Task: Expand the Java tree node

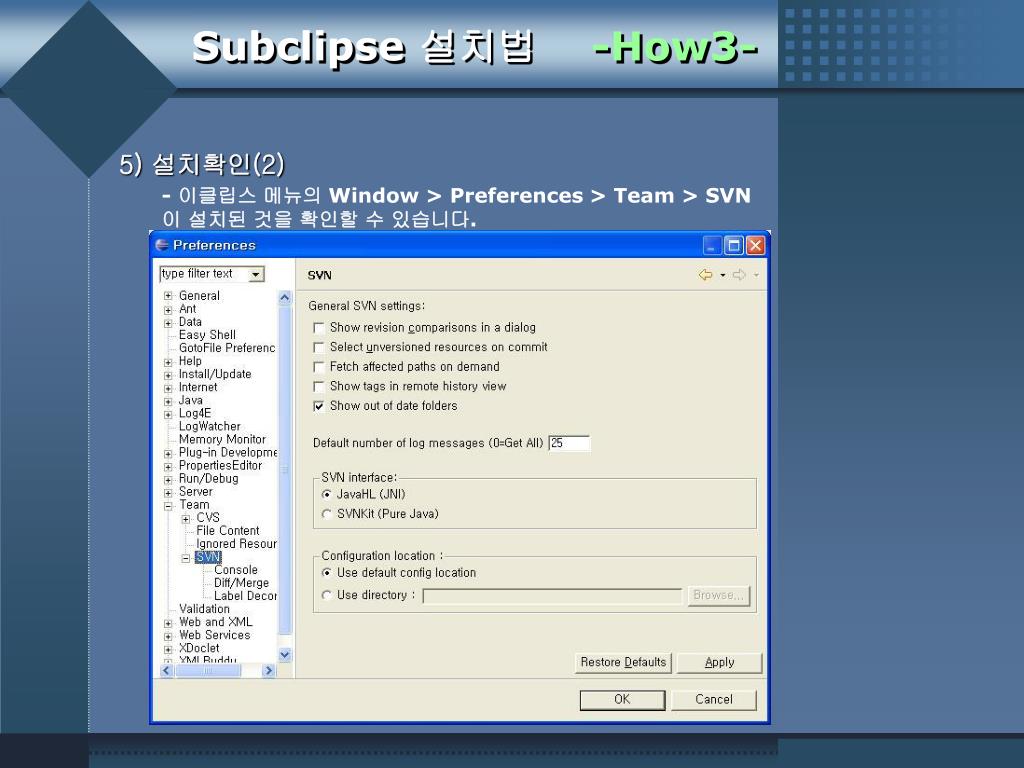Action: click(168, 401)
